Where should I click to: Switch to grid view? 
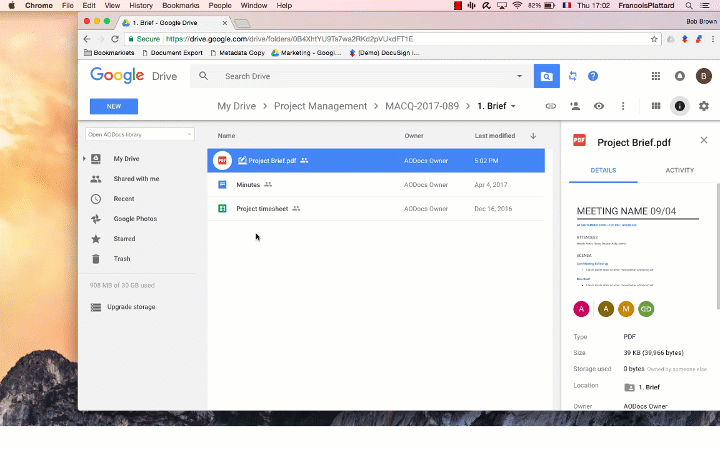coord(656,106)
